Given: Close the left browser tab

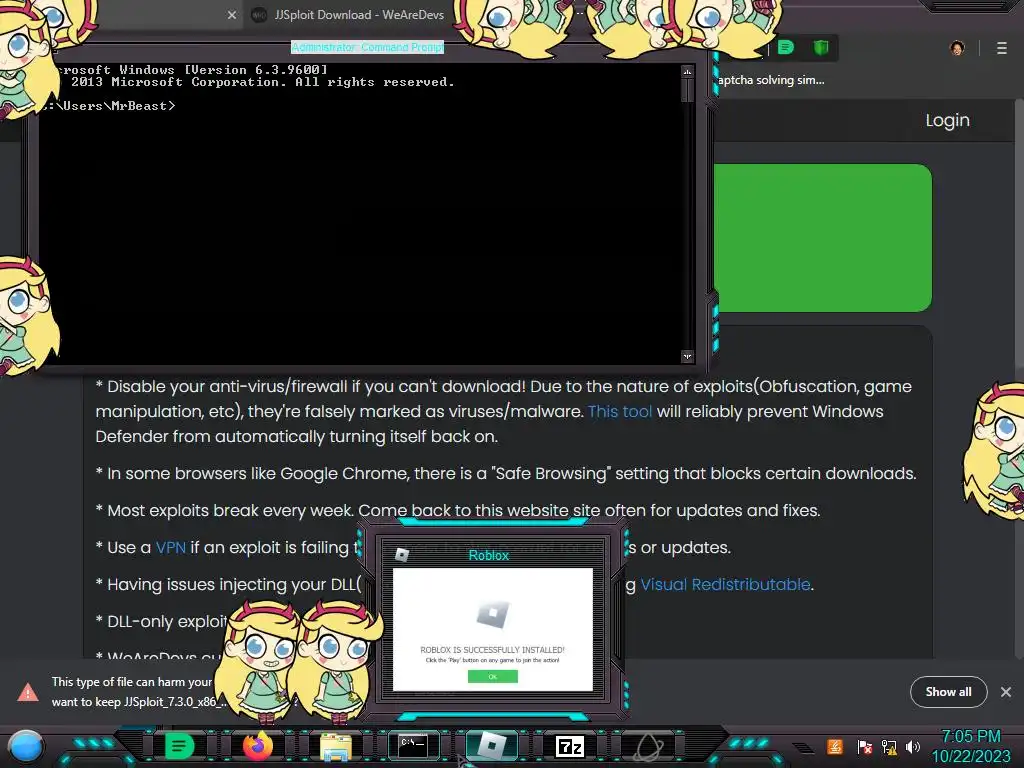Looking at the screenshot, I should 232,15.
